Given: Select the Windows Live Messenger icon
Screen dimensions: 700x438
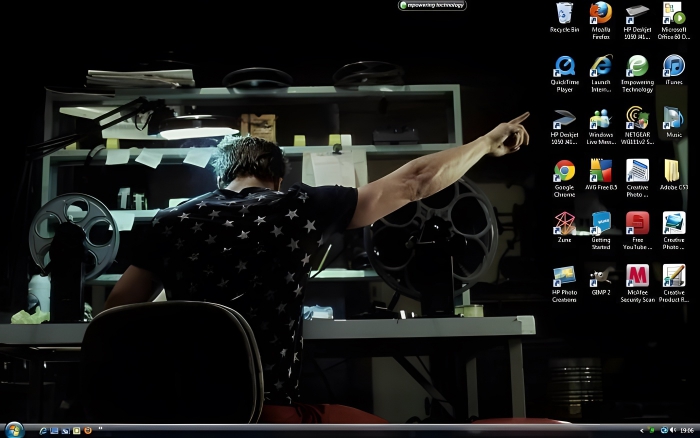Looking at the screenshot, I should 601,118.
